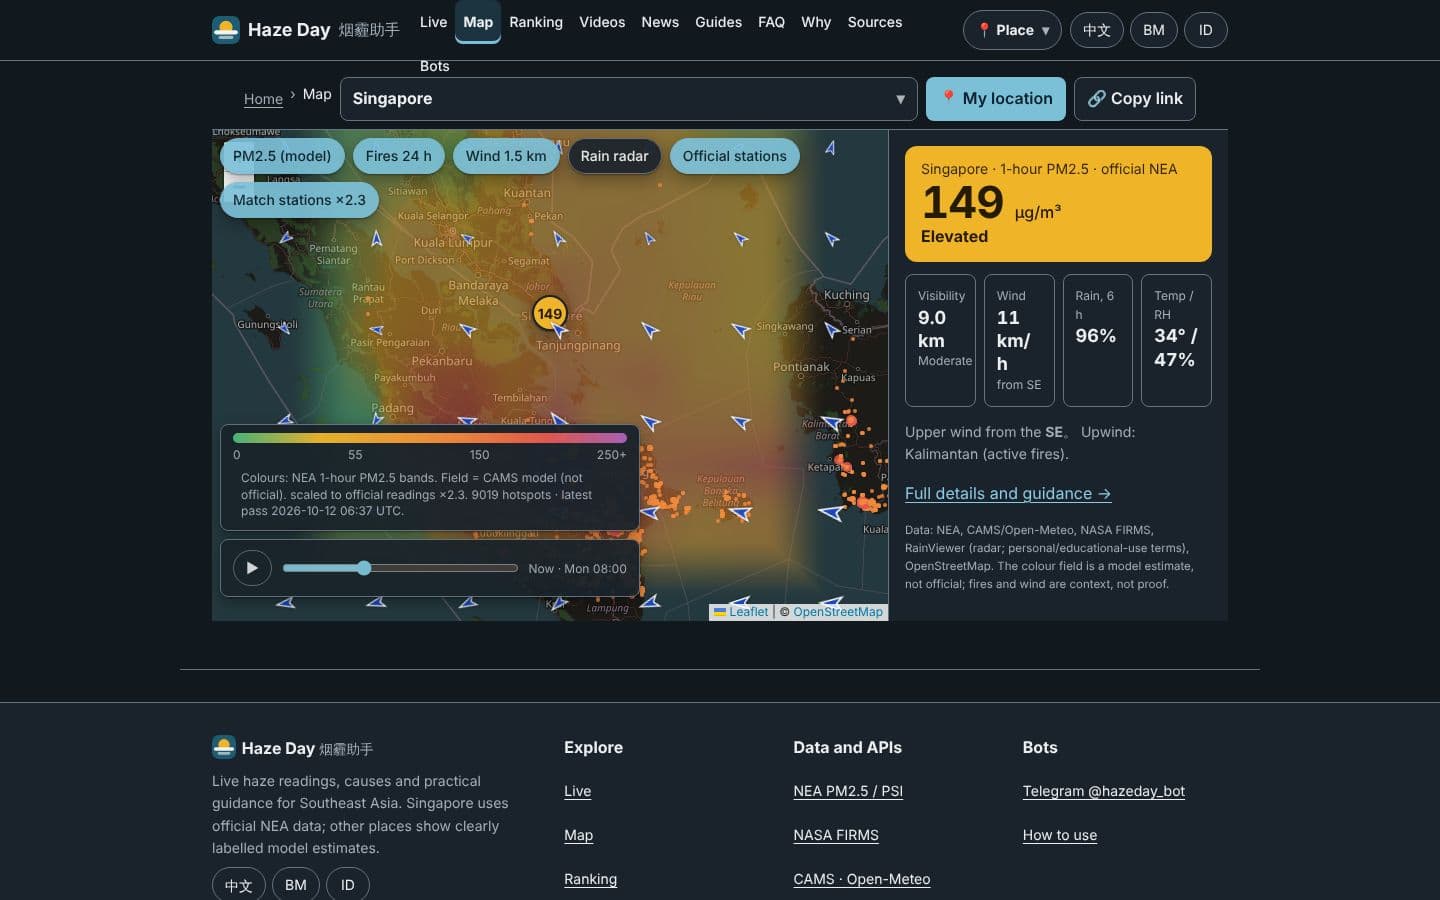1440x900 pixels.
Task: Open the News nav item
Action: pos(660,22)
